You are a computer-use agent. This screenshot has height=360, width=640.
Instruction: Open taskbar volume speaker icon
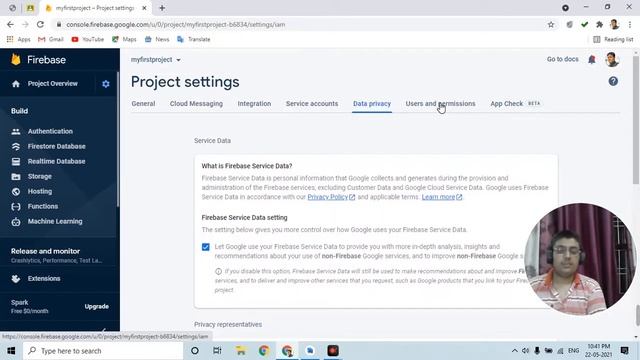525,351
